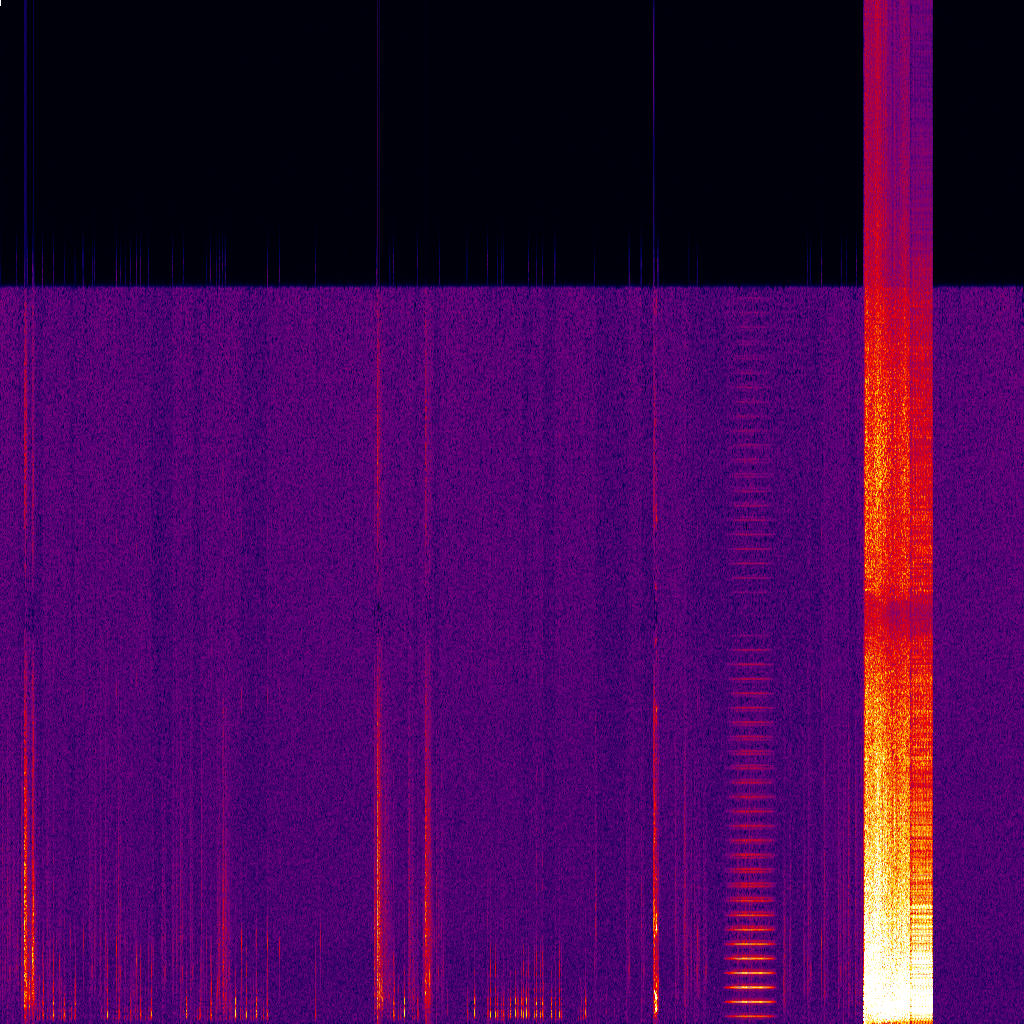This screenshot has height=1024, width=1024.
Task: Click the faint top harmonics just below the cutoff
Action: (751, 310)
